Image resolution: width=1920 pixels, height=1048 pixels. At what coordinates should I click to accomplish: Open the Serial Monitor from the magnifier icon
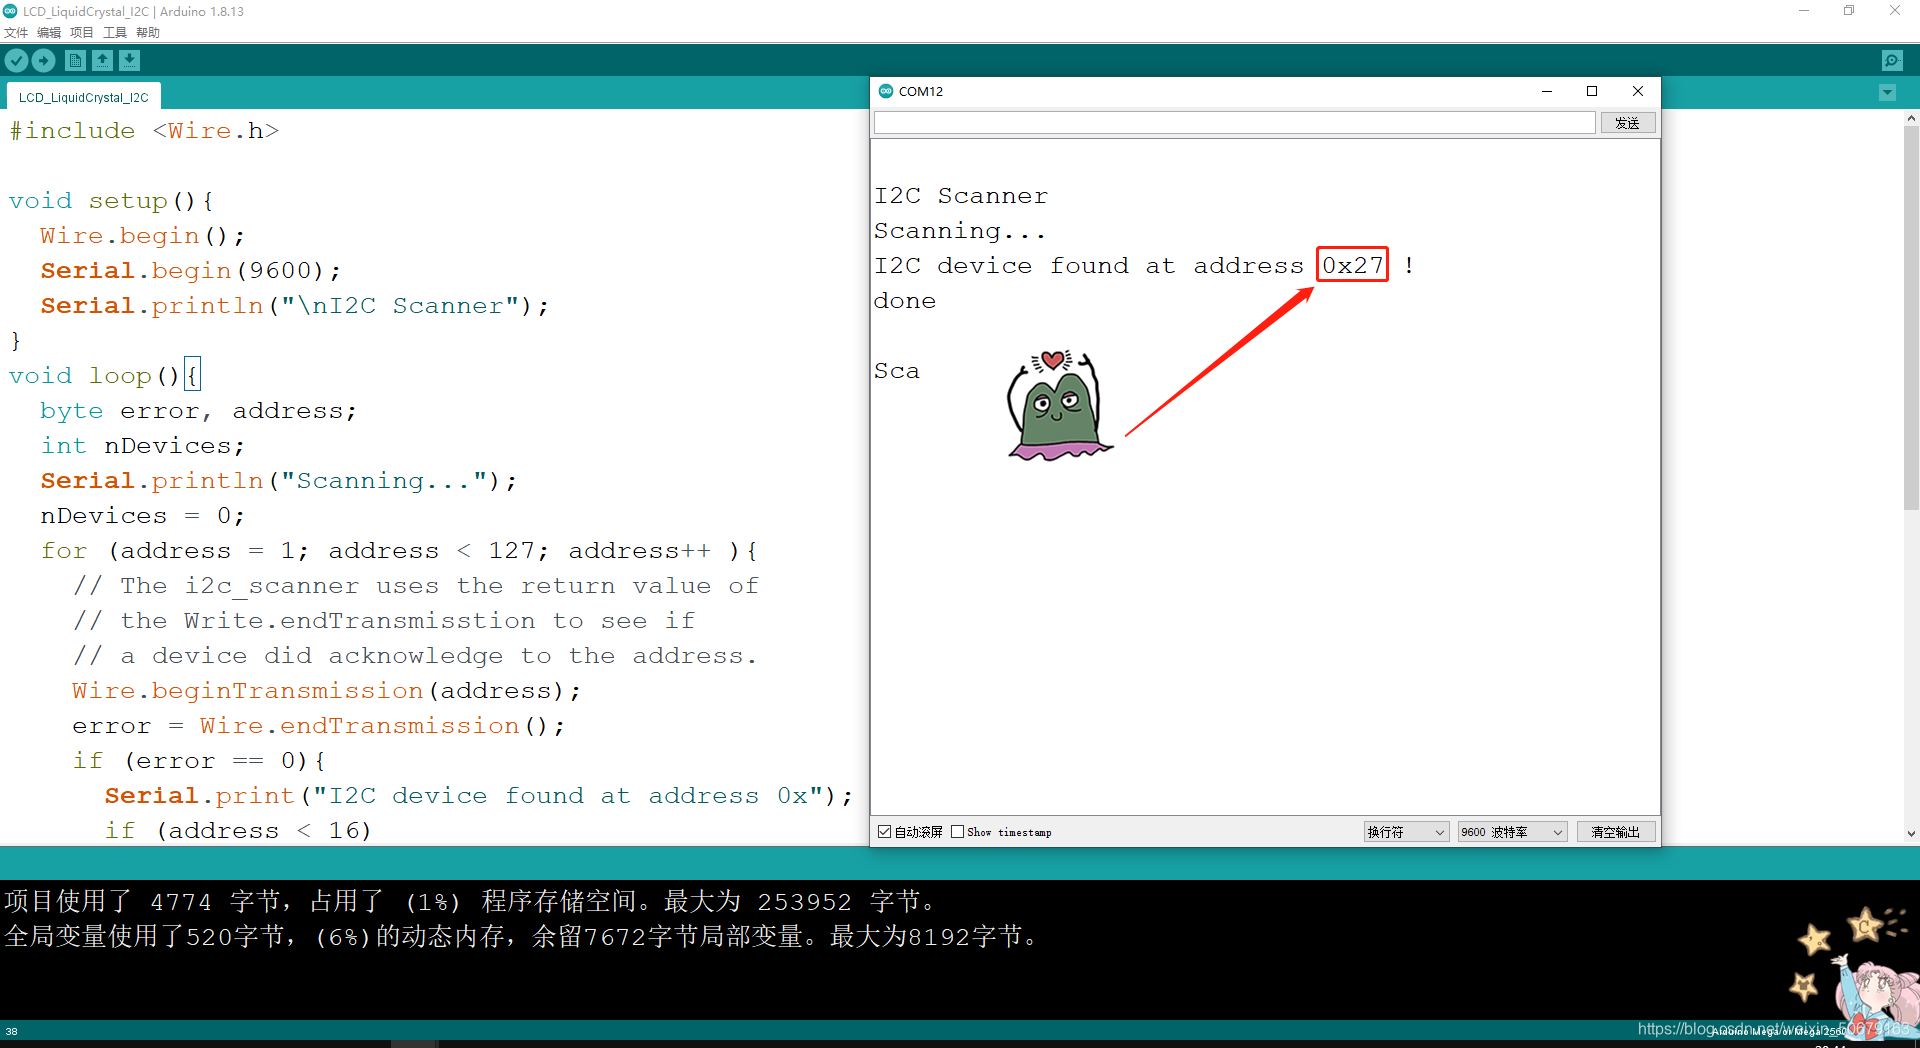1891,60
